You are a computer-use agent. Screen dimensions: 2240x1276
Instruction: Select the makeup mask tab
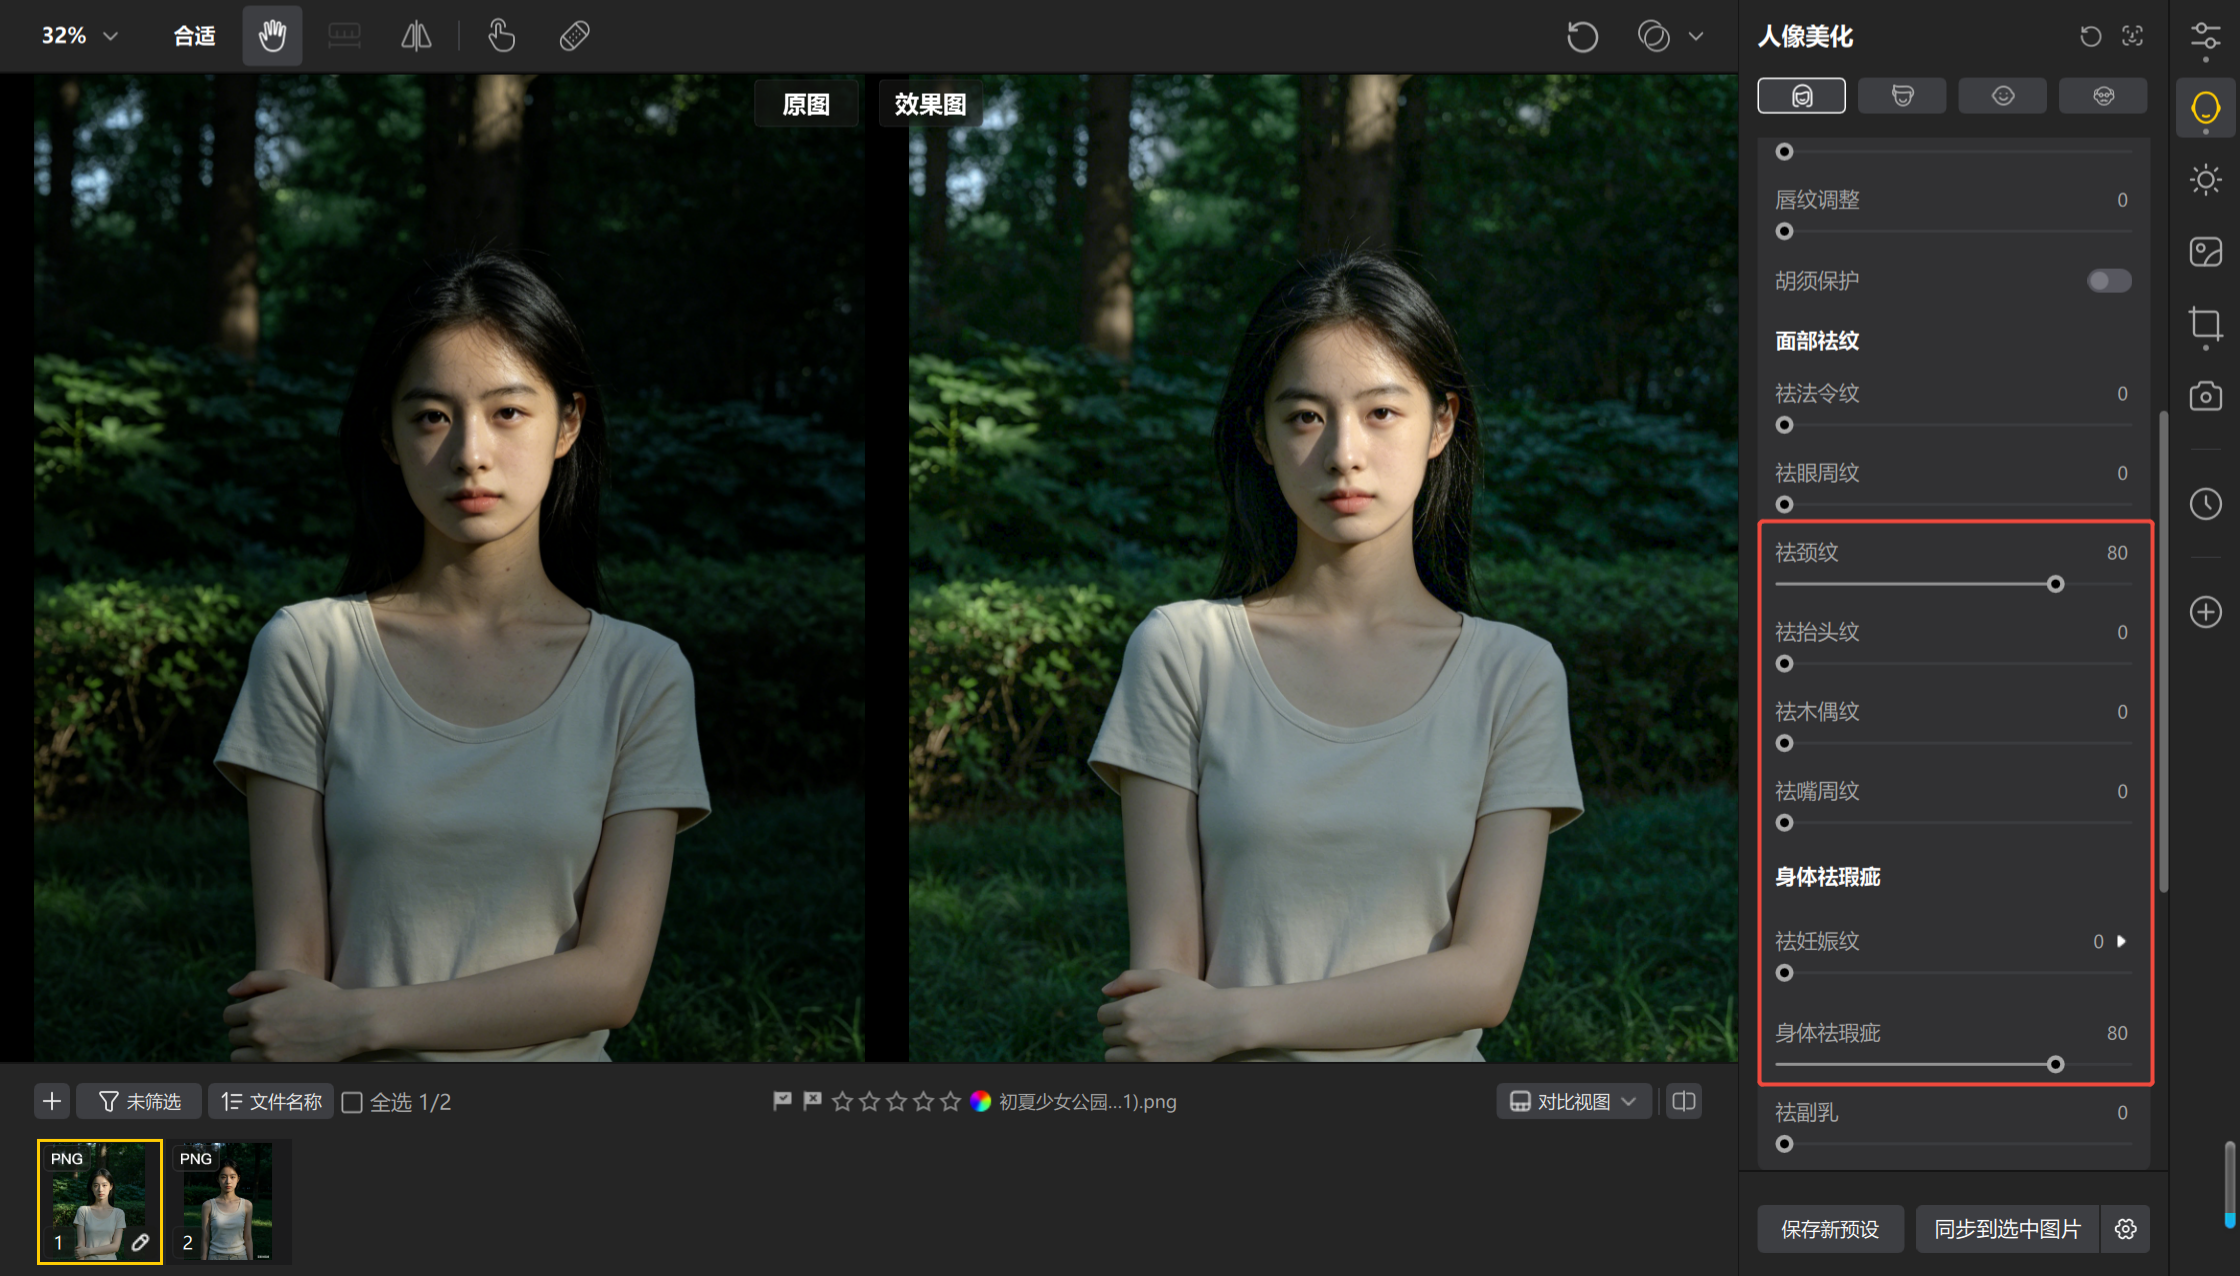pos(2103,96)
